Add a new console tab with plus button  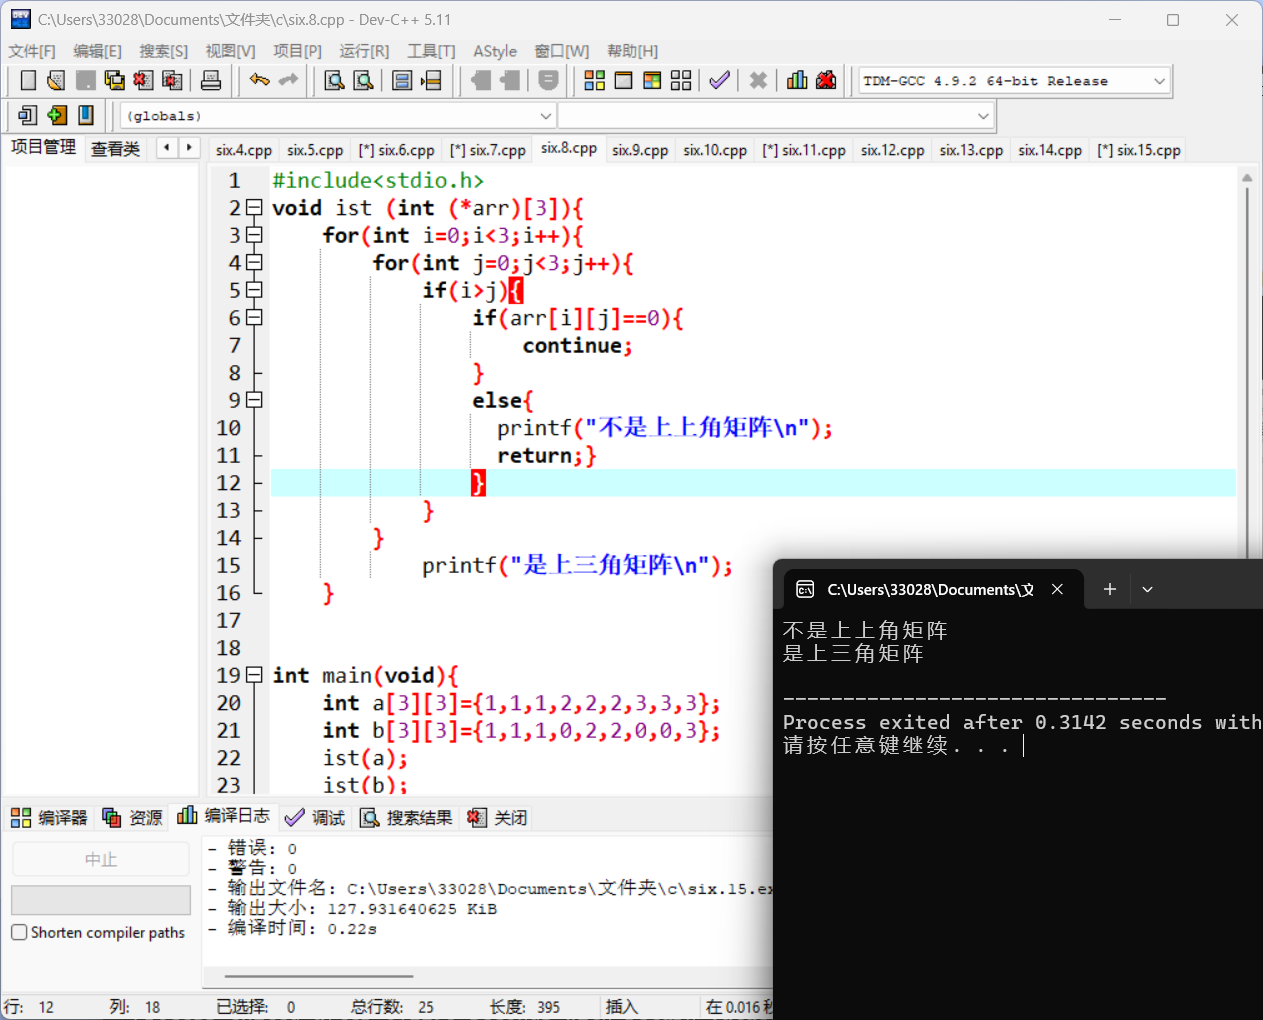coord(1109,590)
